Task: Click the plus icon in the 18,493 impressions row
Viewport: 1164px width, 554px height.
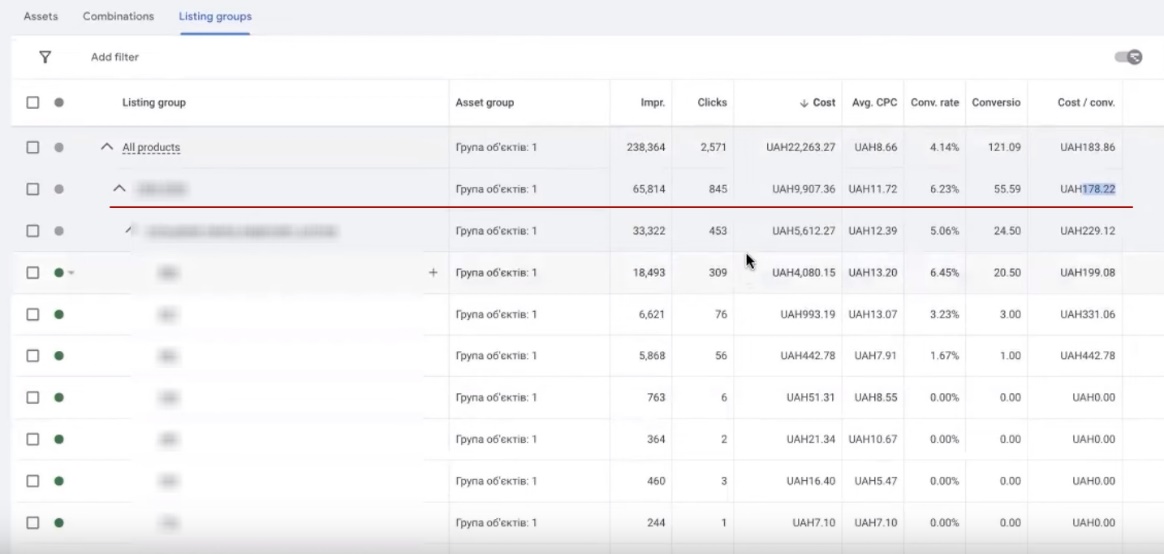Action: point(433,272)
